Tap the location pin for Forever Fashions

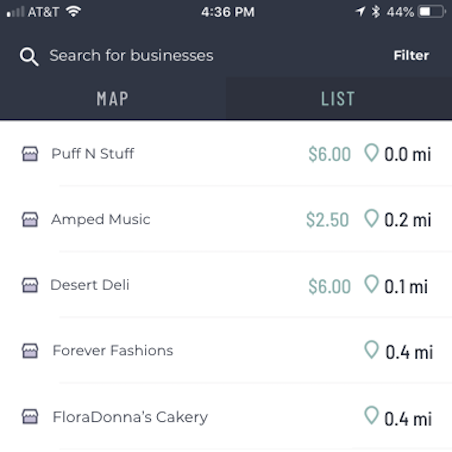[x=371, y=350]
